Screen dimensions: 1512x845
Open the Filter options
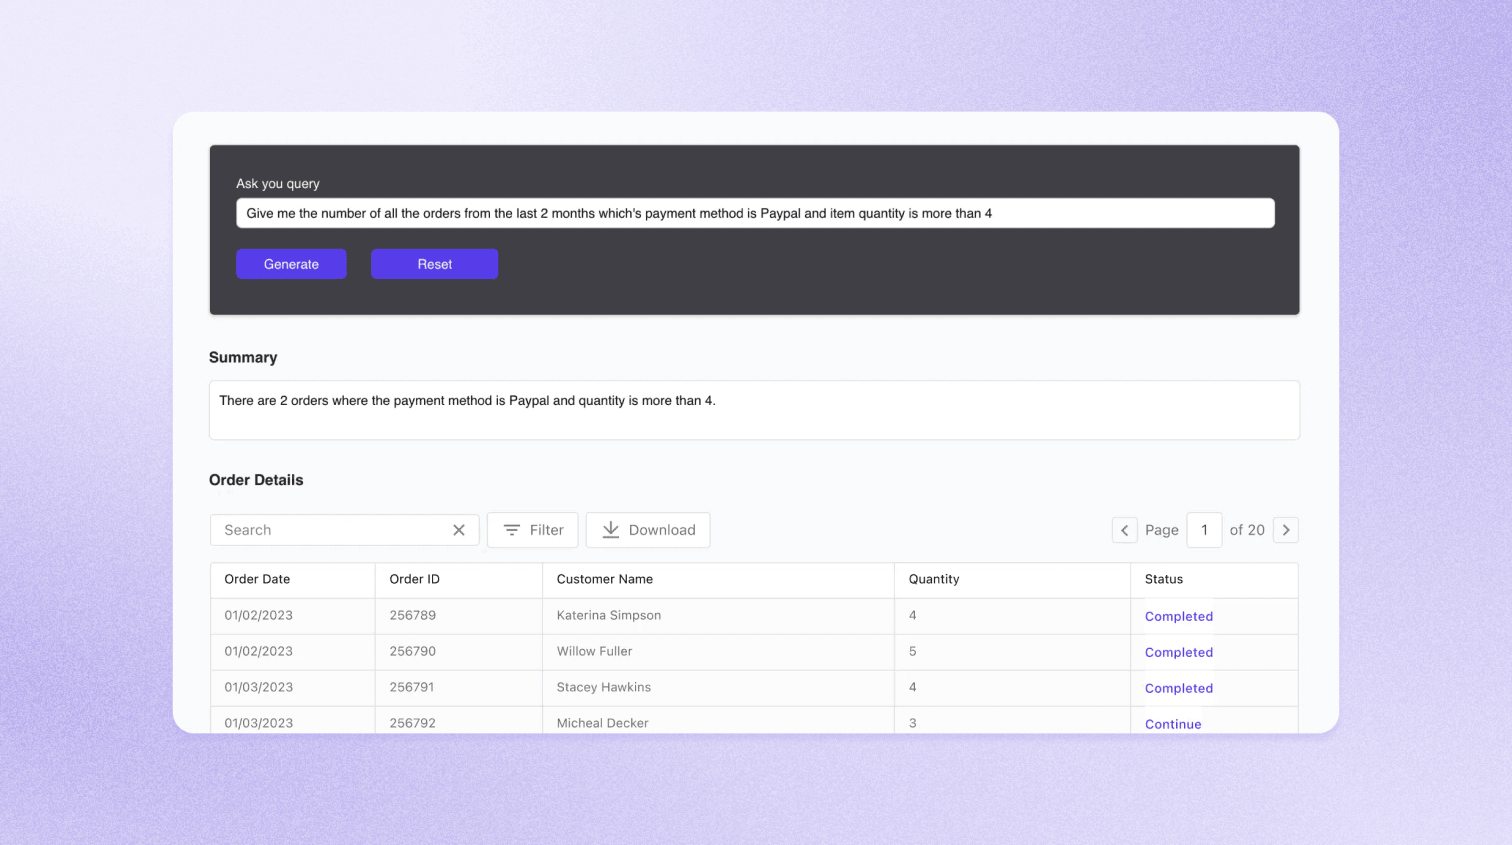(x=533, y=530)
